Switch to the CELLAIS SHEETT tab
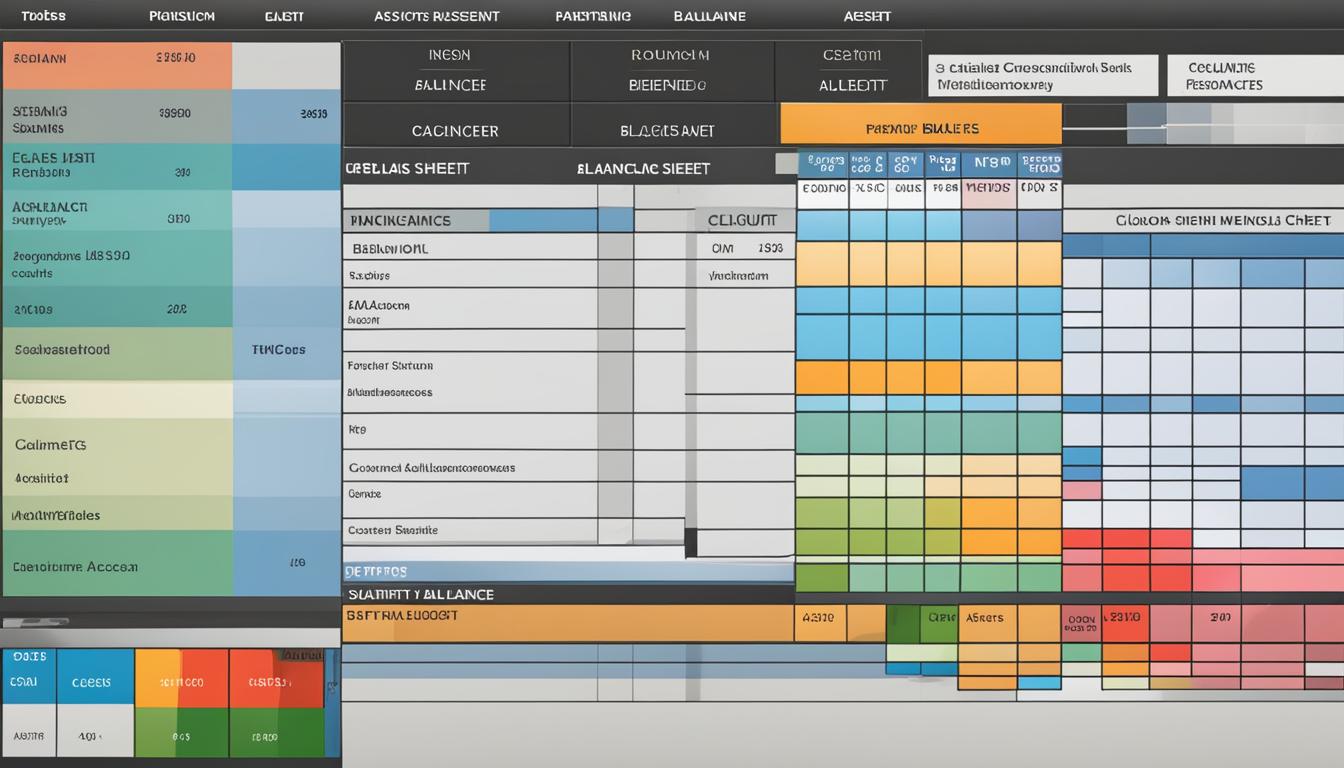Image resolution: width=1344 pixels, height=768 pixels. click(408, 168)
